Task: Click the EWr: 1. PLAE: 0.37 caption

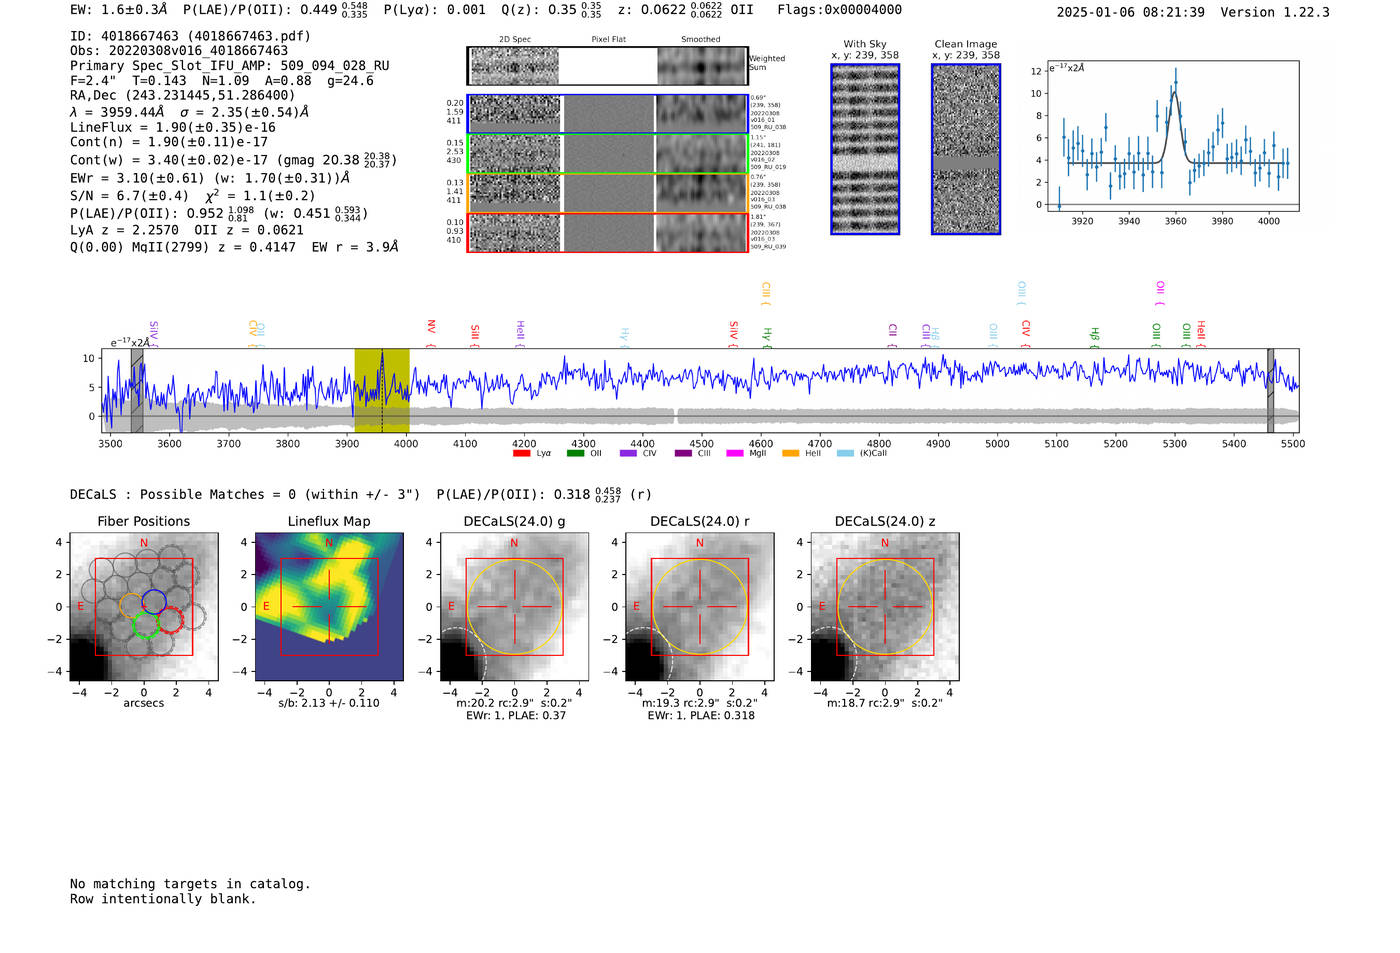Action: click(x=515, y=716)
